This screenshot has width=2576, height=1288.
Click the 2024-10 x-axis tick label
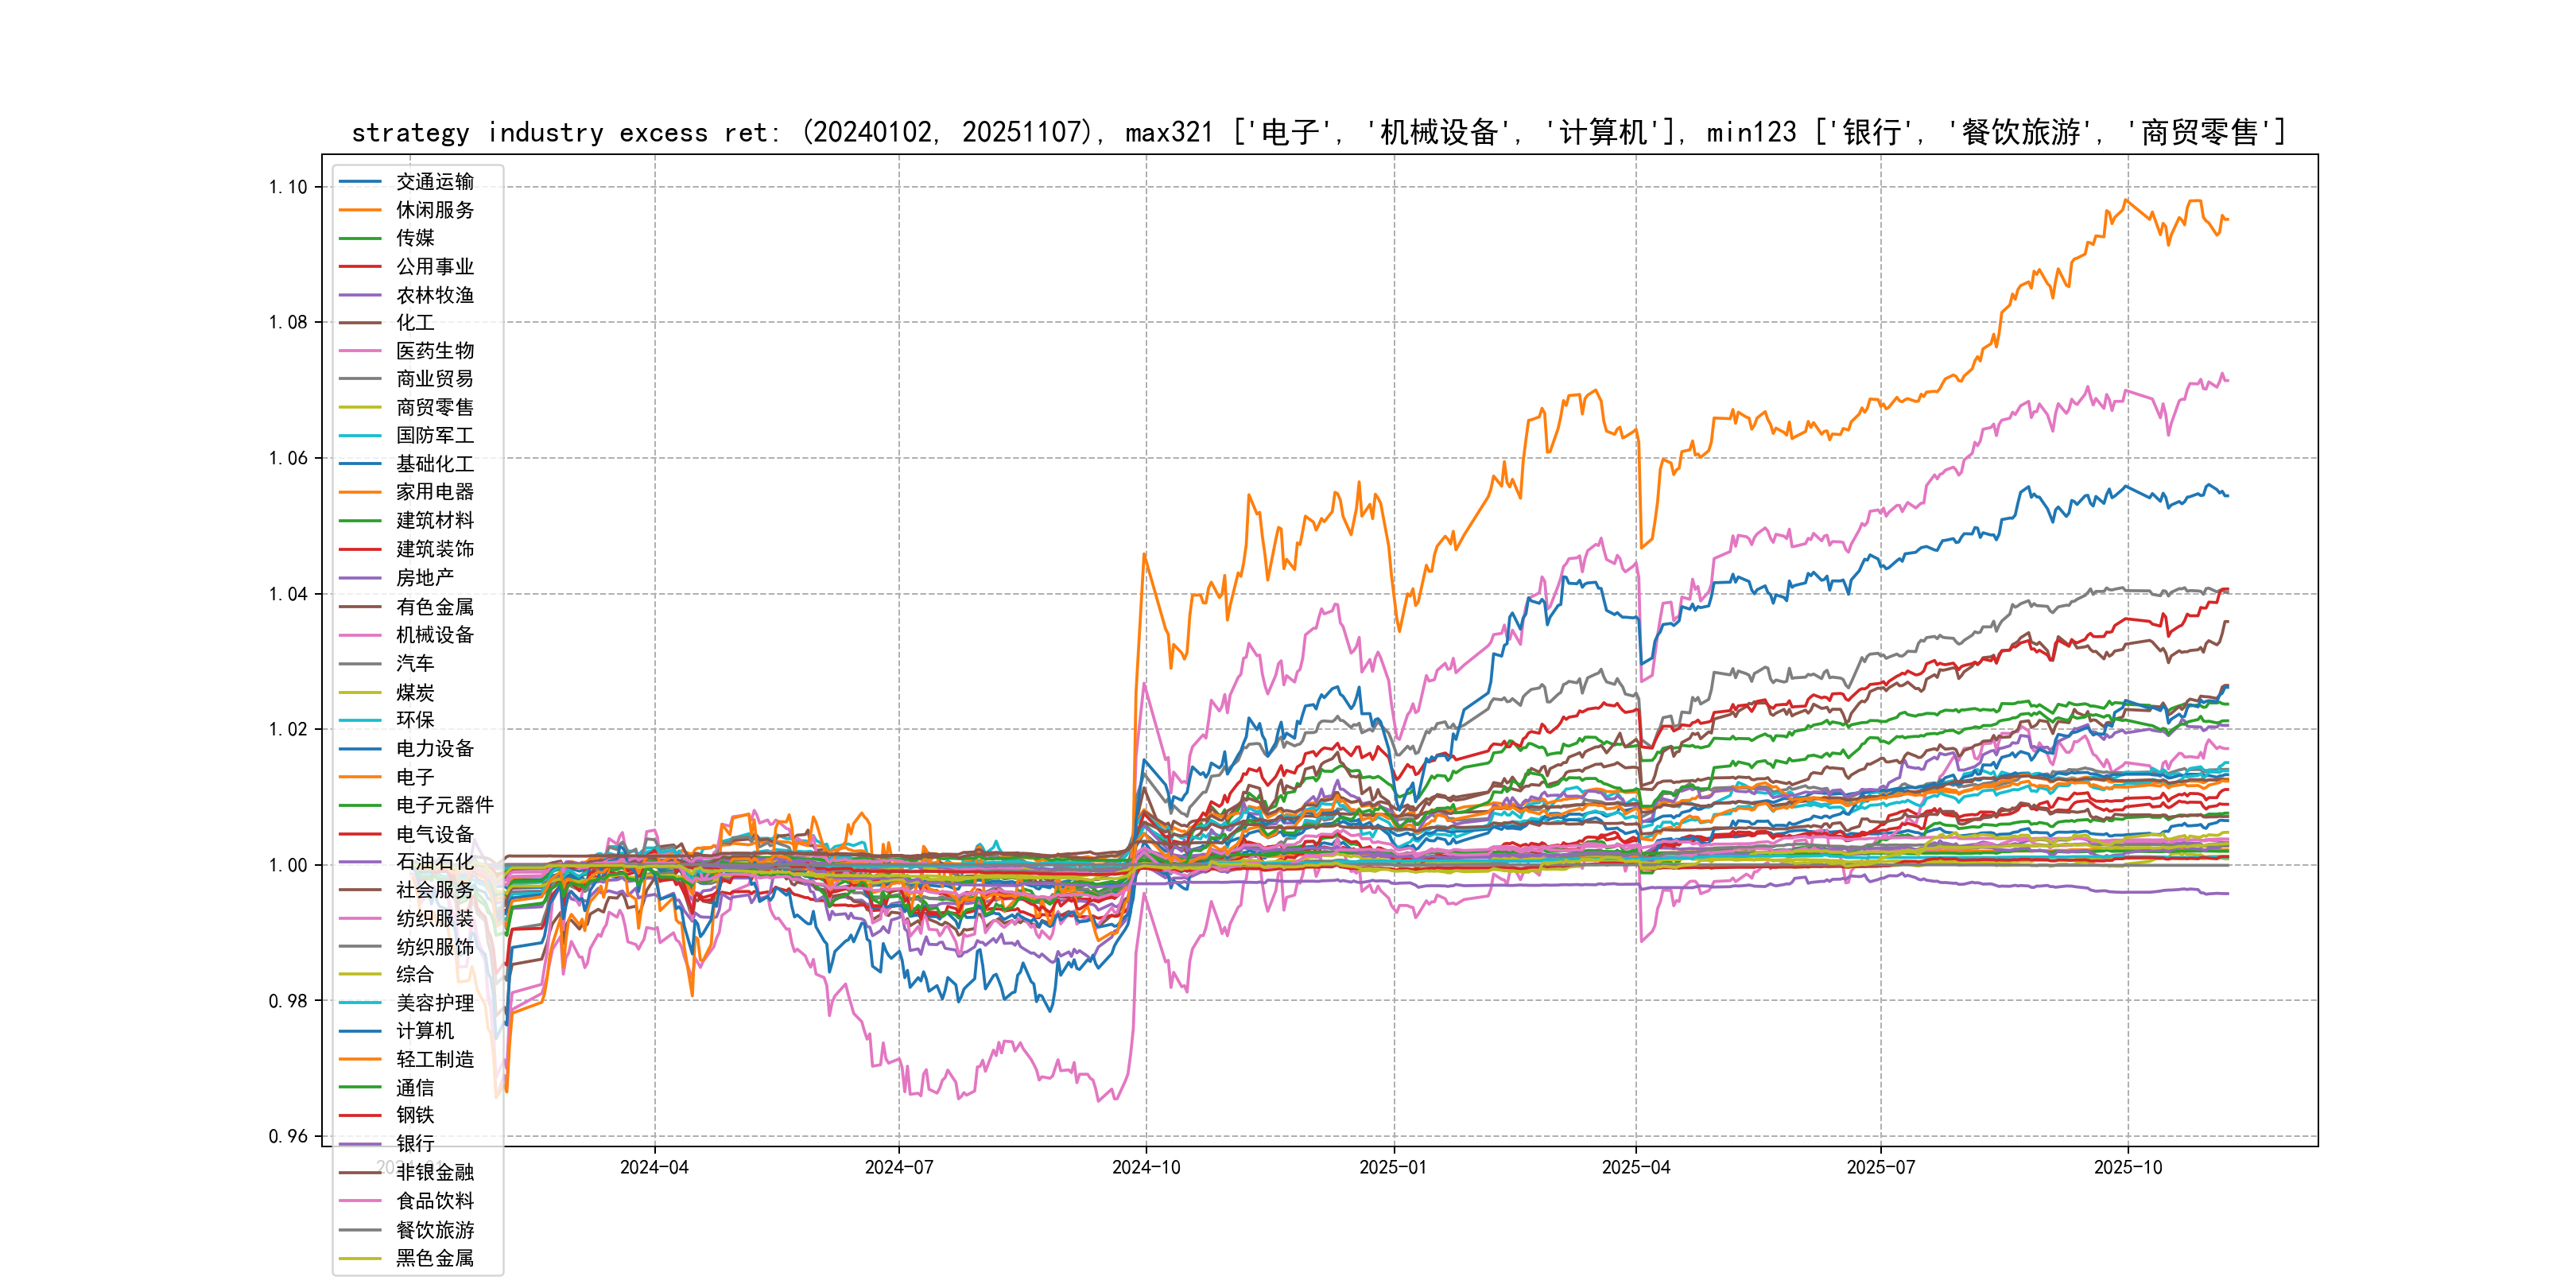pos(1146,1167)
